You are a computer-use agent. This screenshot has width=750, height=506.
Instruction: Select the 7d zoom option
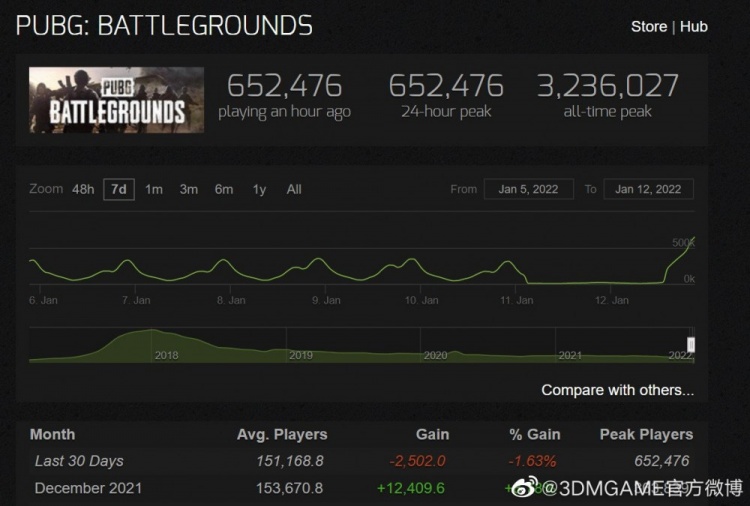point(119,189)
